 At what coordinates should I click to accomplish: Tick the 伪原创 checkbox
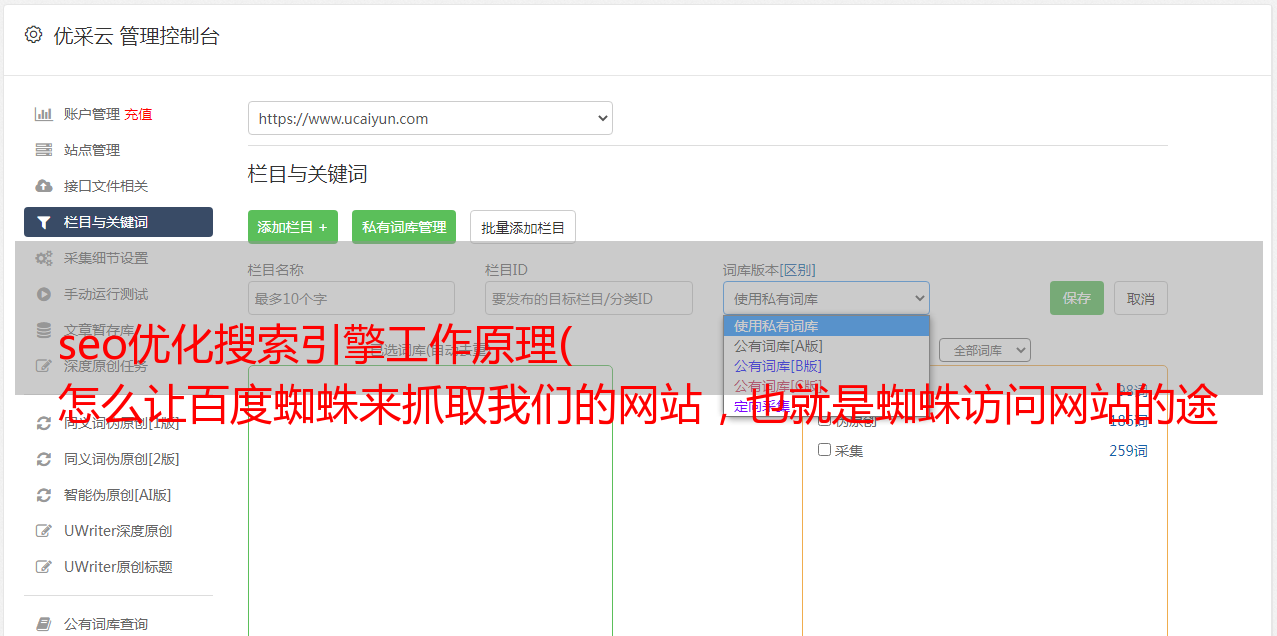[825, 420]
